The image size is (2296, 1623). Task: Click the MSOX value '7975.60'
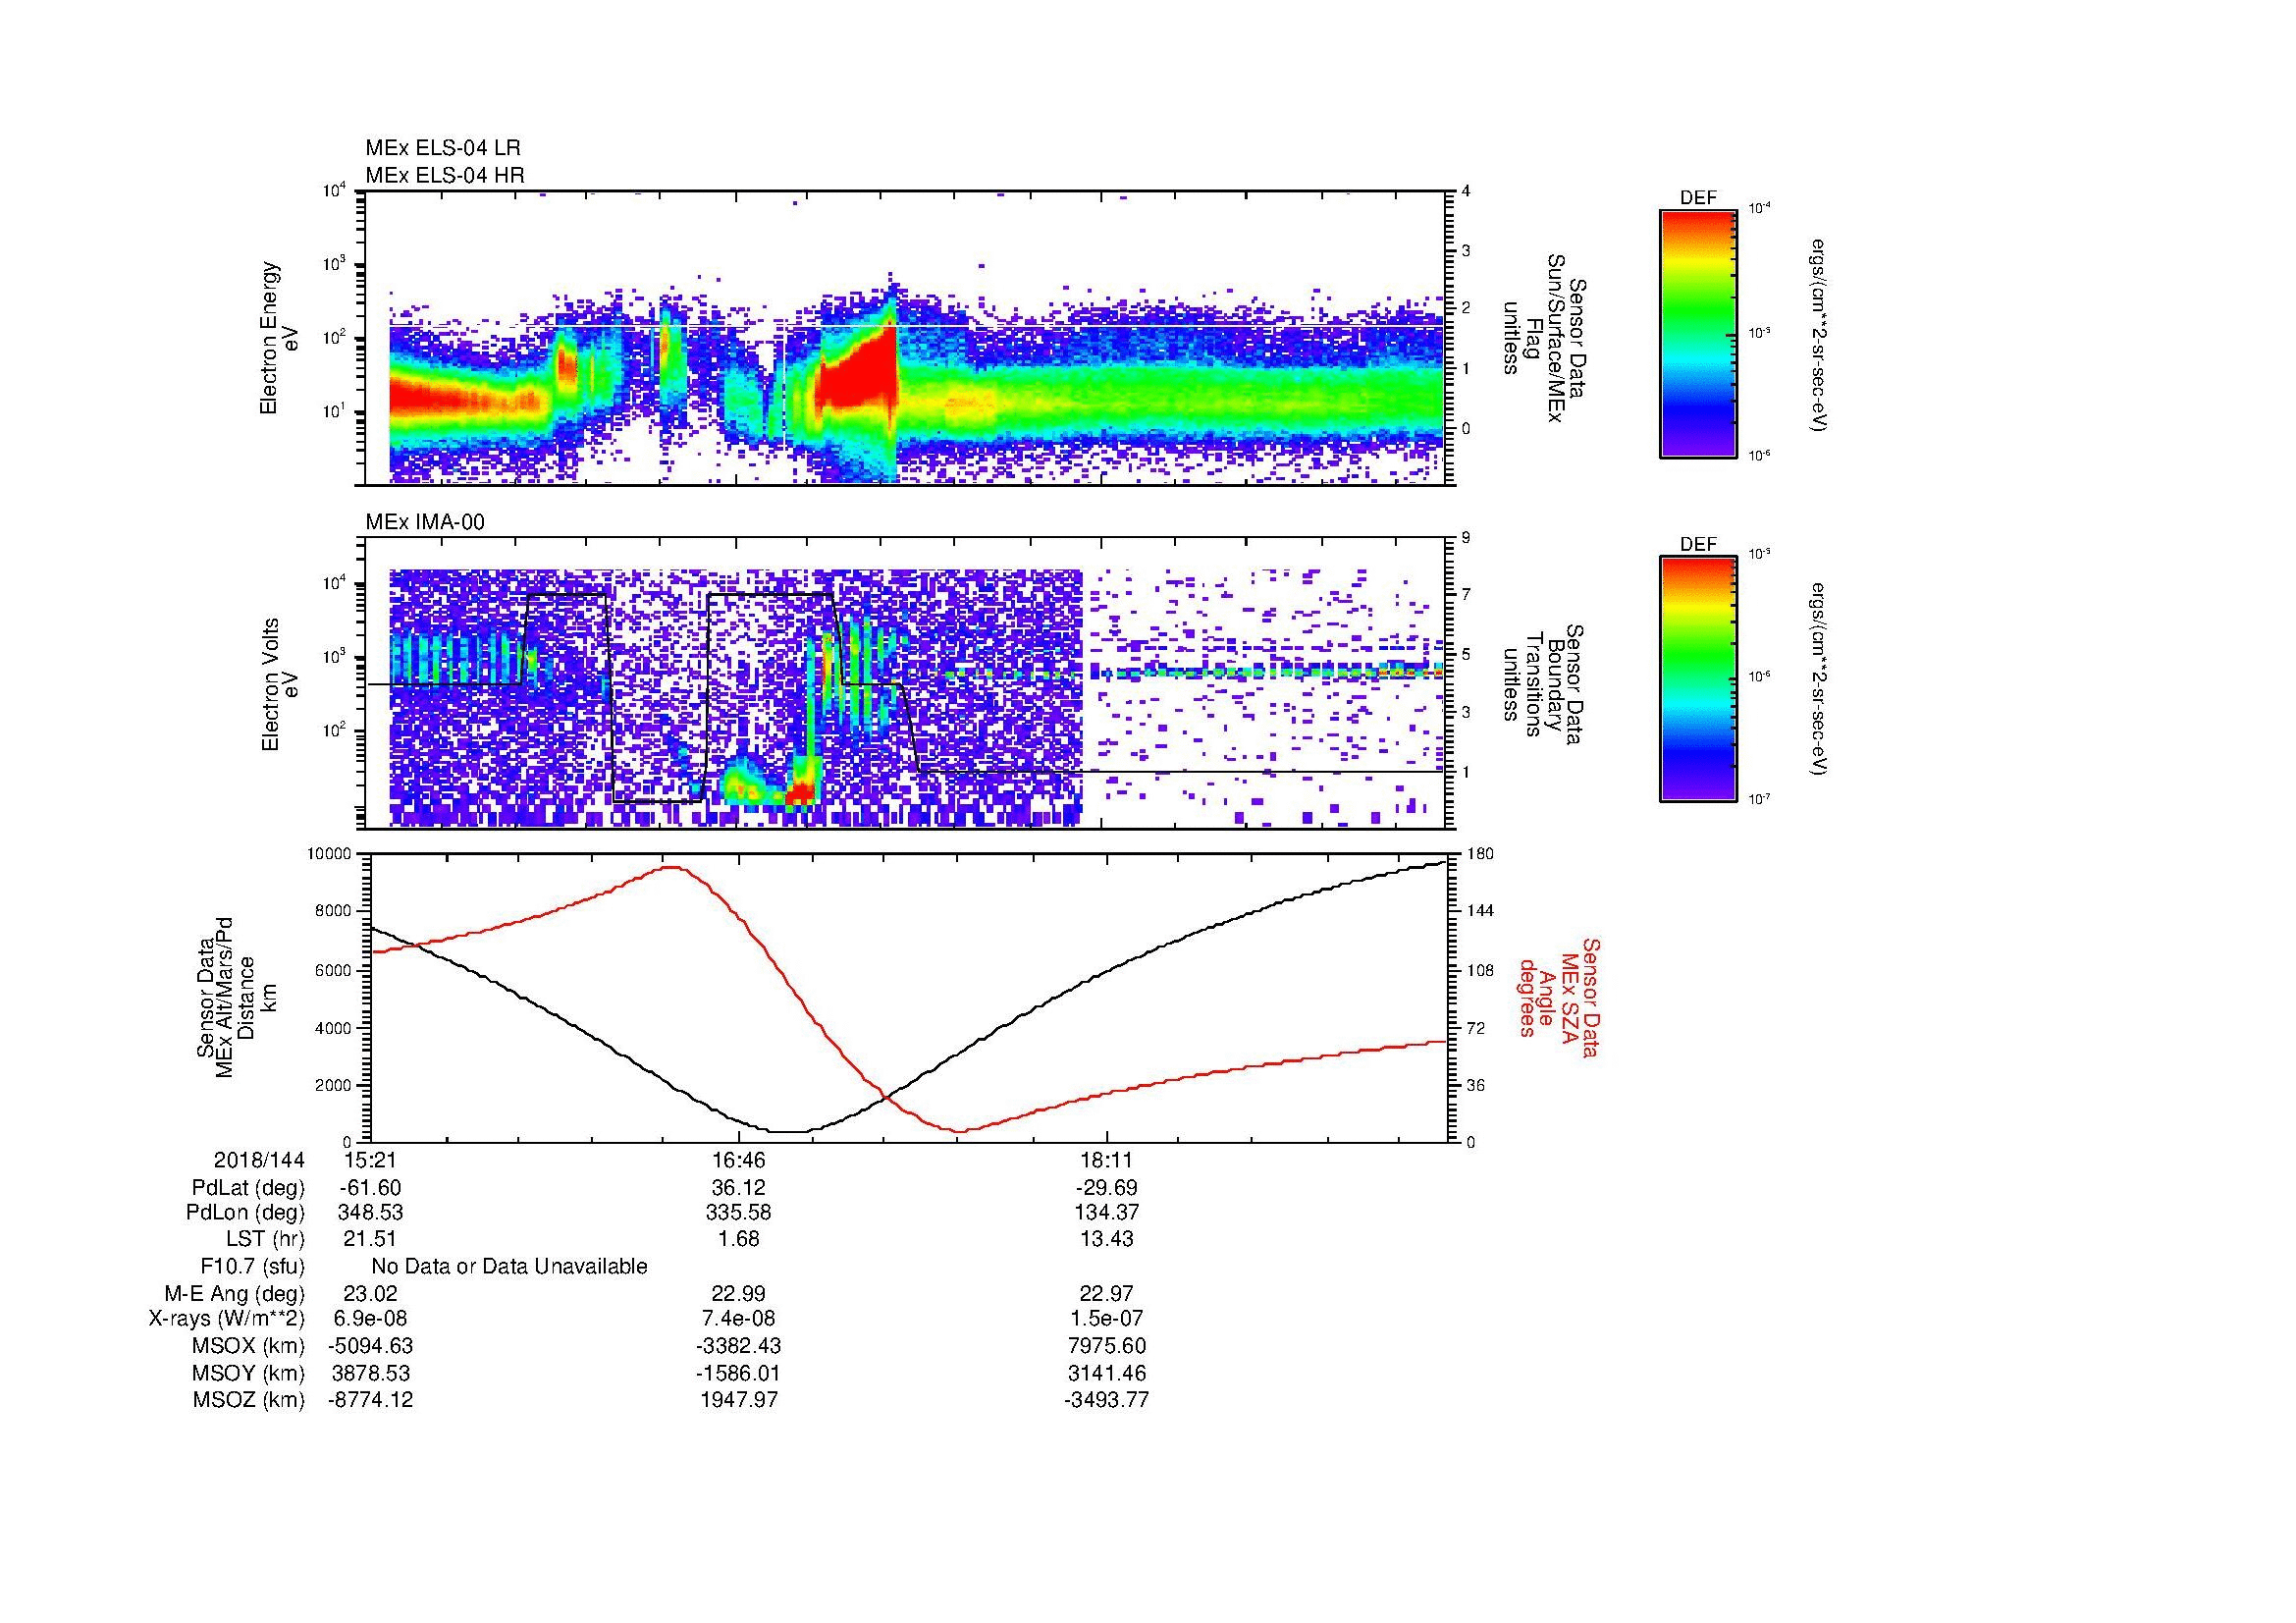pos(1107,1346)
